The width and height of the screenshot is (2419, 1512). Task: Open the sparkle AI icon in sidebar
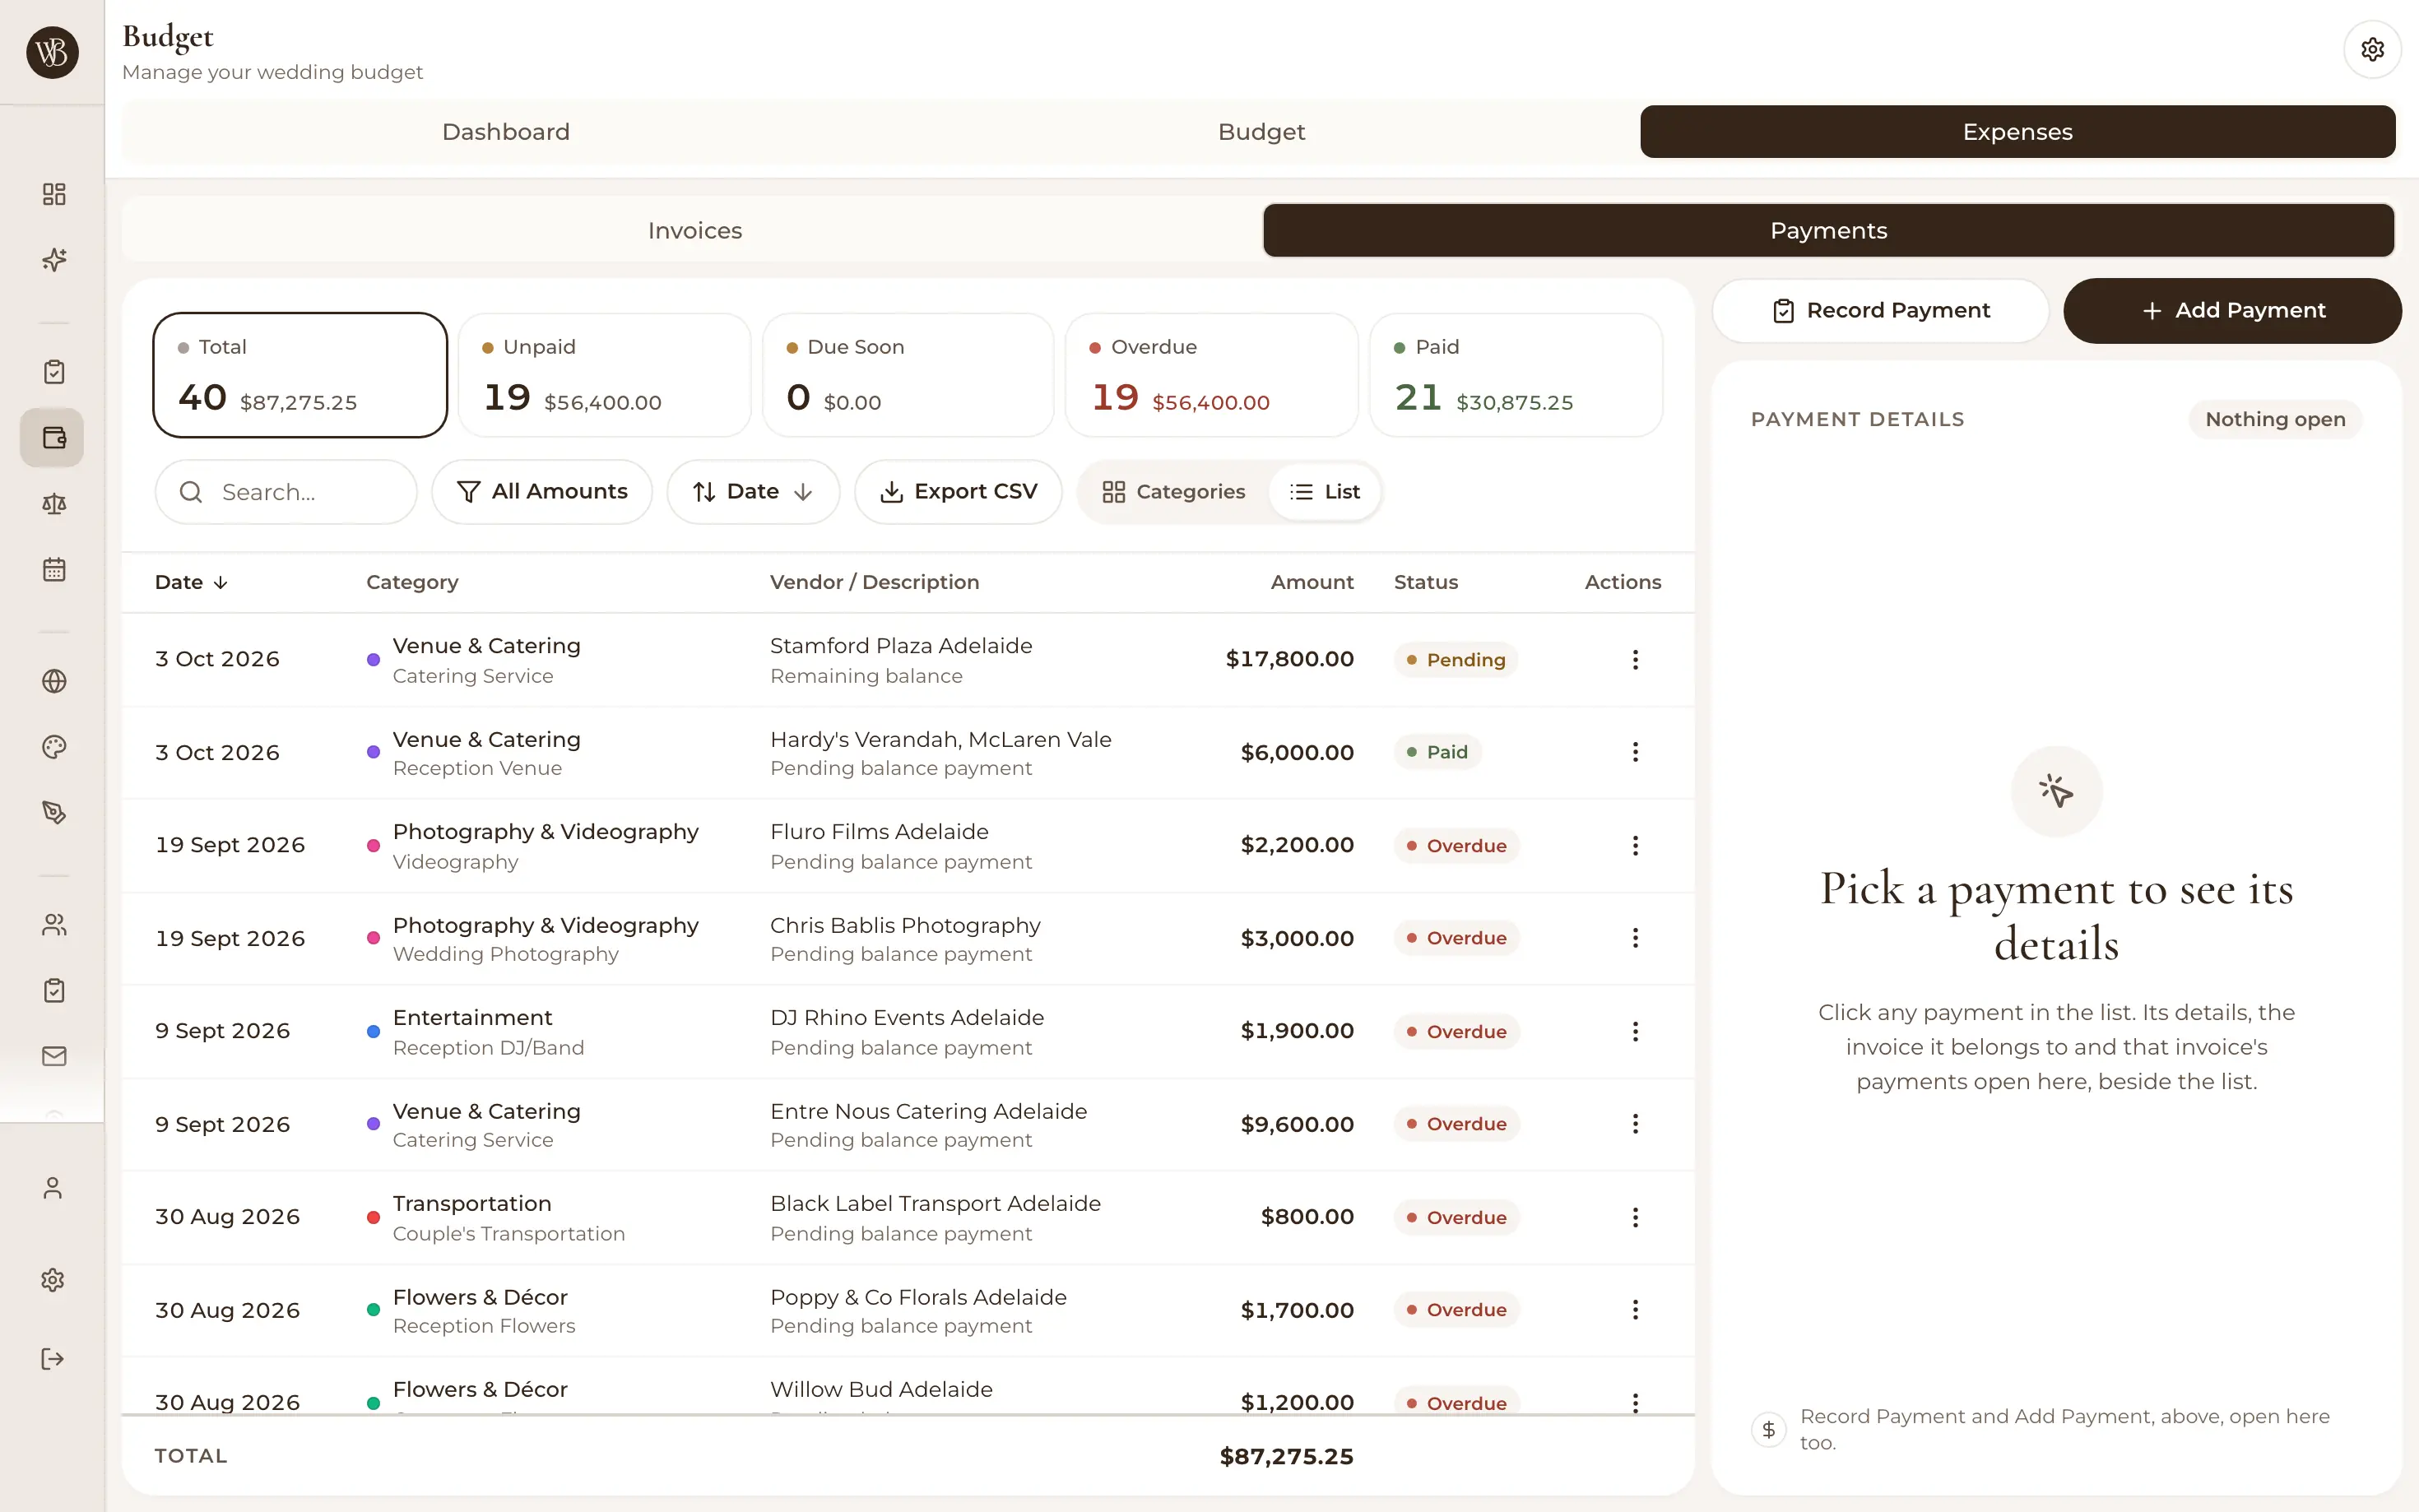point(54,260)
